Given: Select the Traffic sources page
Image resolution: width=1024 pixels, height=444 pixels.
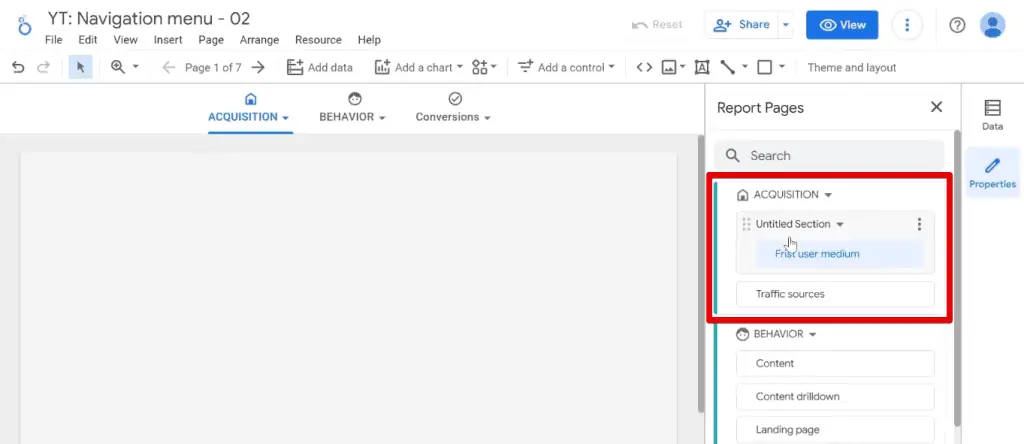Looking at the screenshot, I should (835, 294).
